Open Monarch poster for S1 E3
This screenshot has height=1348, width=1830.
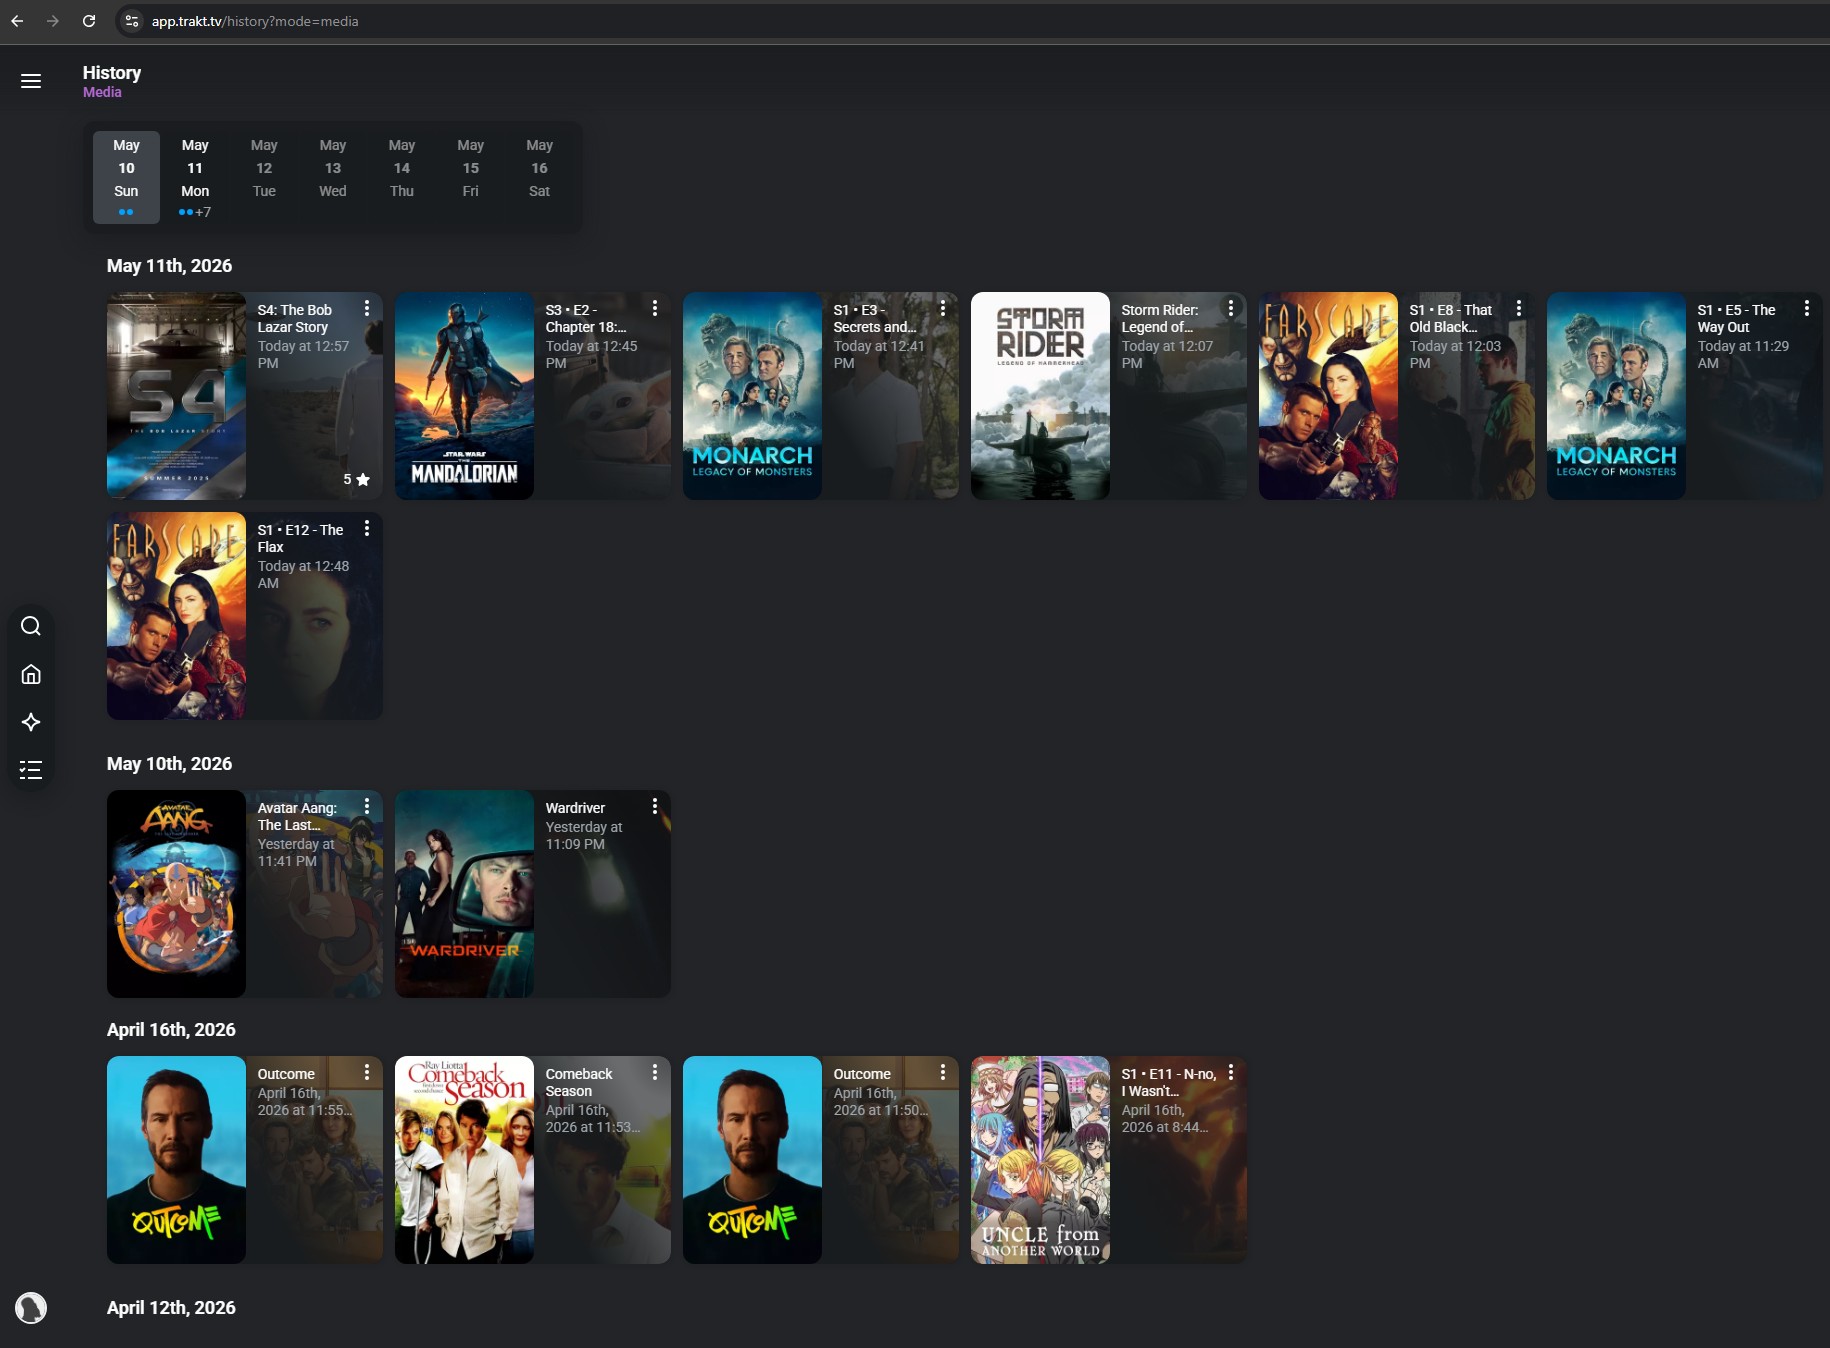(752, 396)
